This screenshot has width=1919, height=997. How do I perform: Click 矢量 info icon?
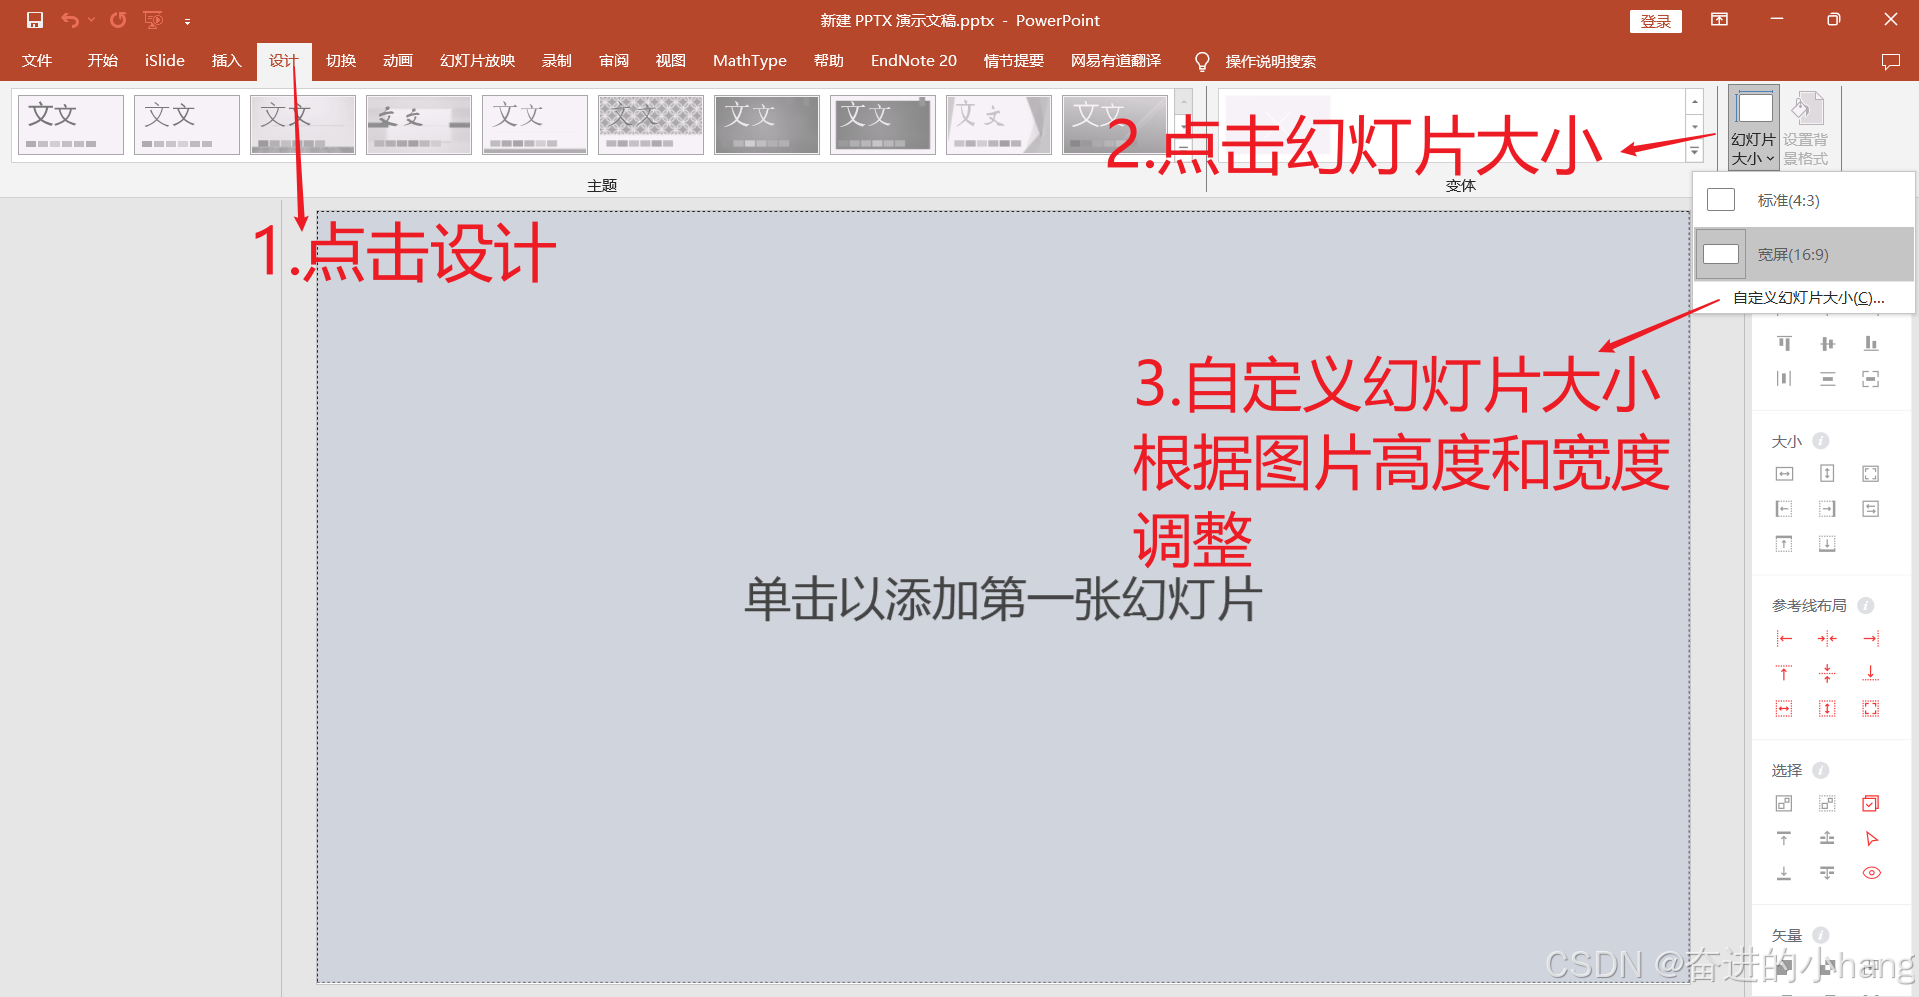pyautogui.click(x=1821, y=935)
